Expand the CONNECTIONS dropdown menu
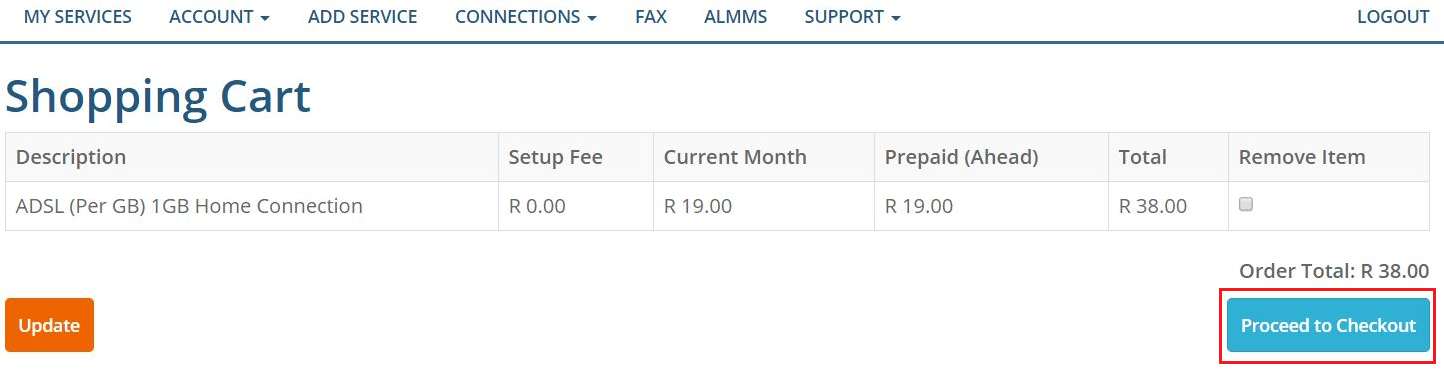This screenshot has width=1444, height=375. (x=526, y=17)
